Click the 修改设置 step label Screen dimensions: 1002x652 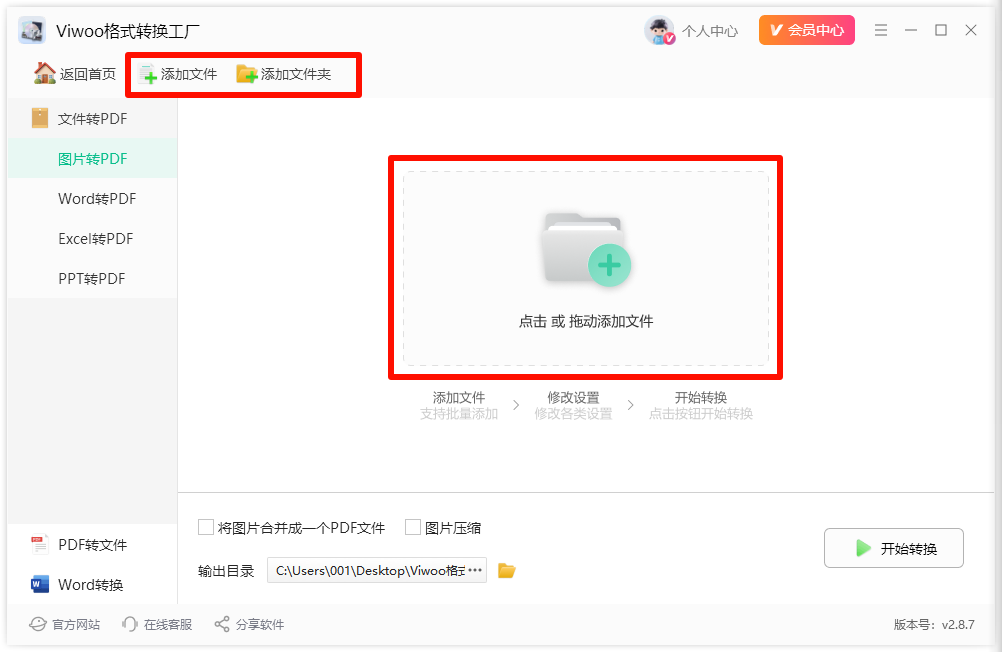click(573, 398)
